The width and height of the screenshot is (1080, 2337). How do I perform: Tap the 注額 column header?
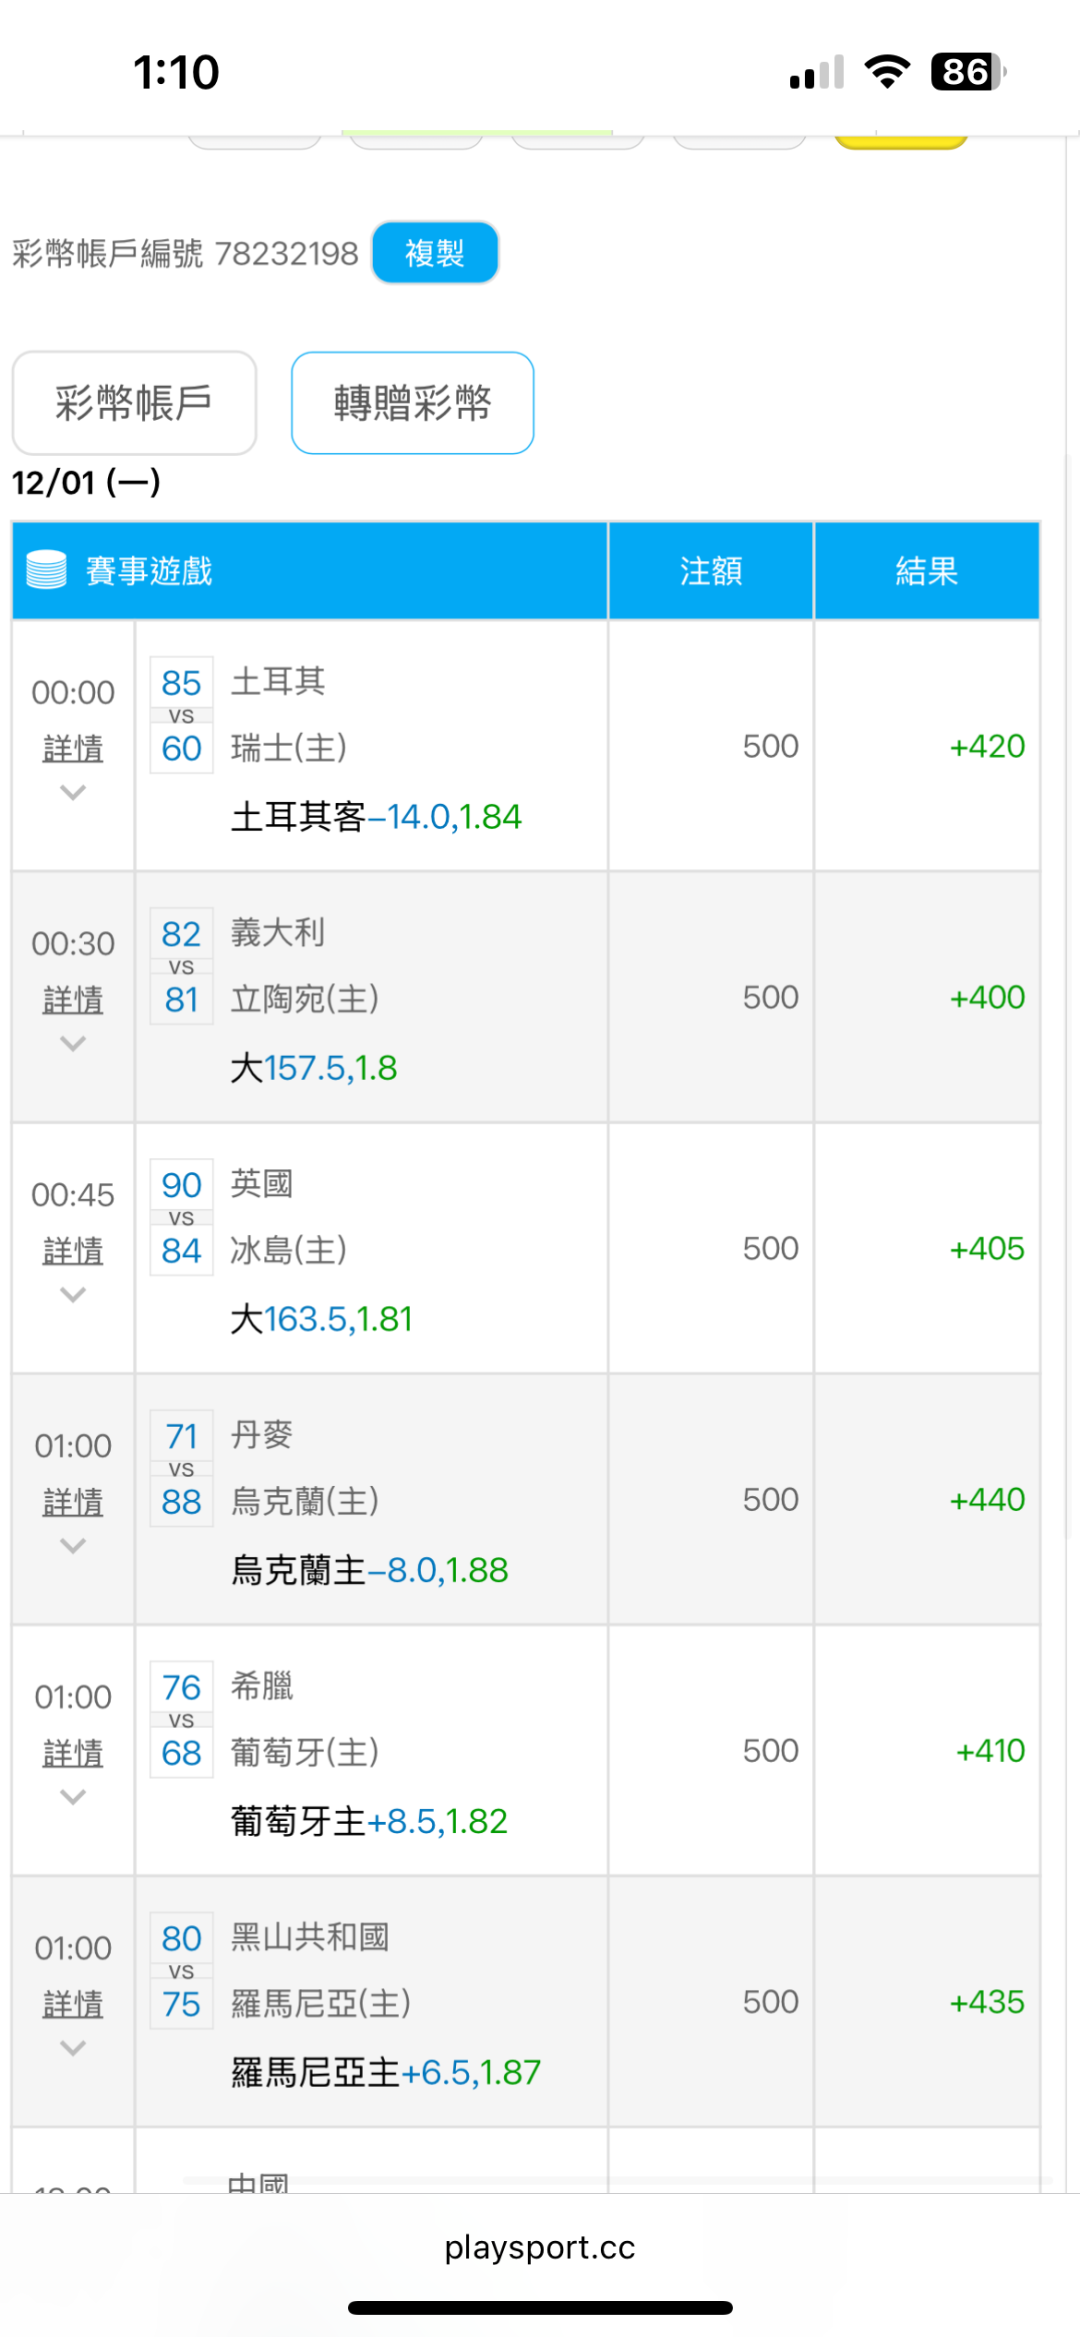[710, 571]
